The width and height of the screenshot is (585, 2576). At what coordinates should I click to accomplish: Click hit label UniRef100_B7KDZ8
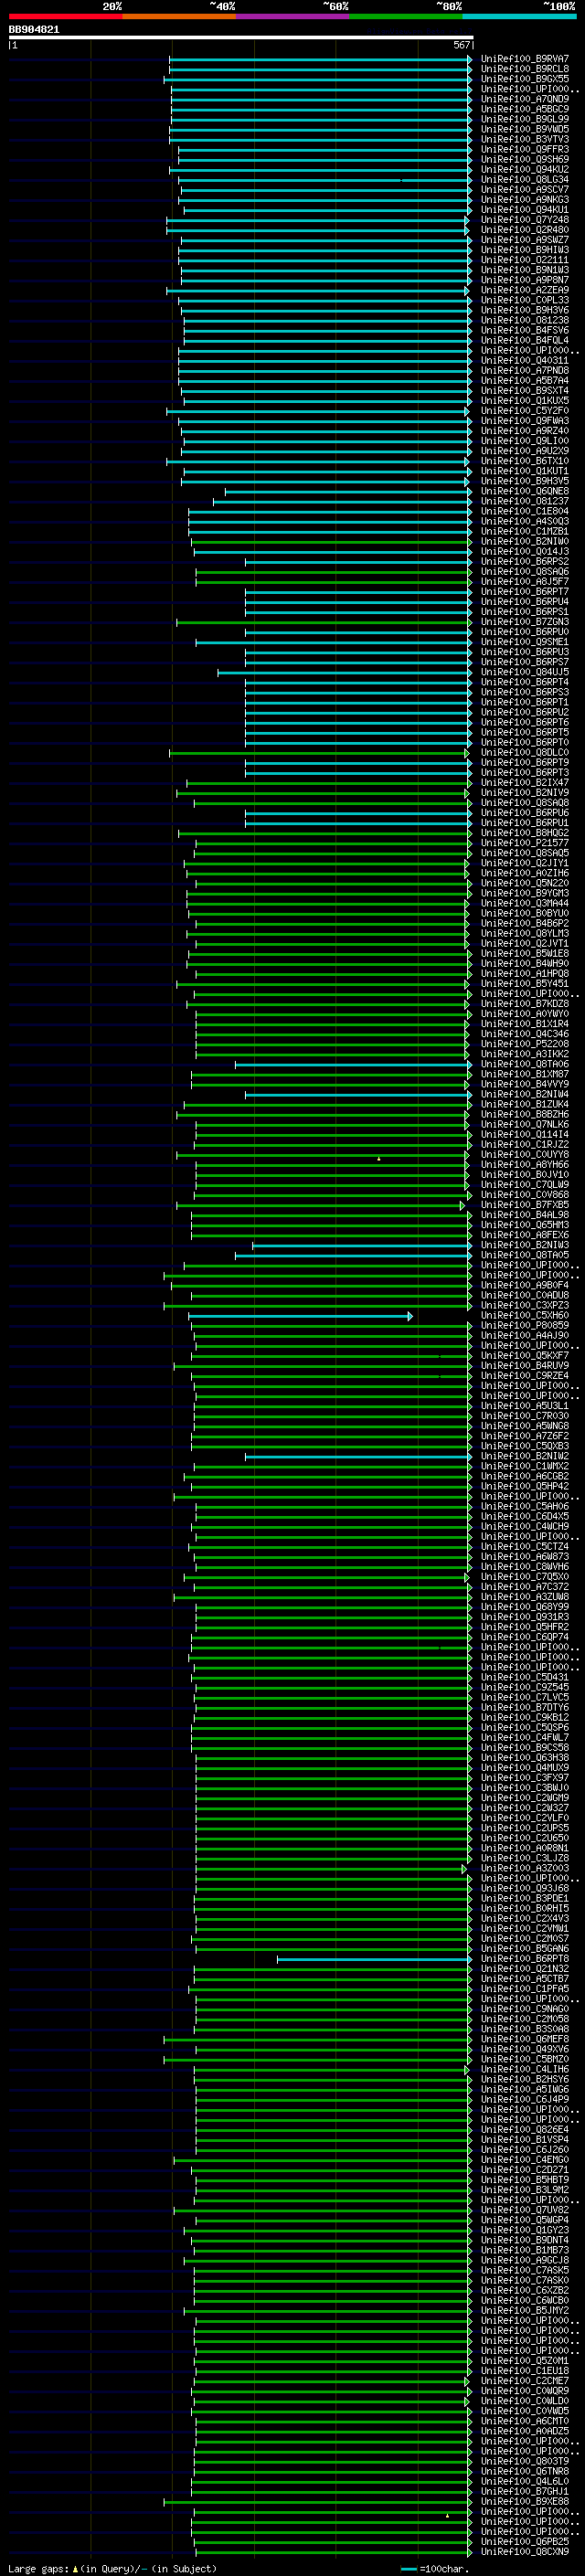525,1004
